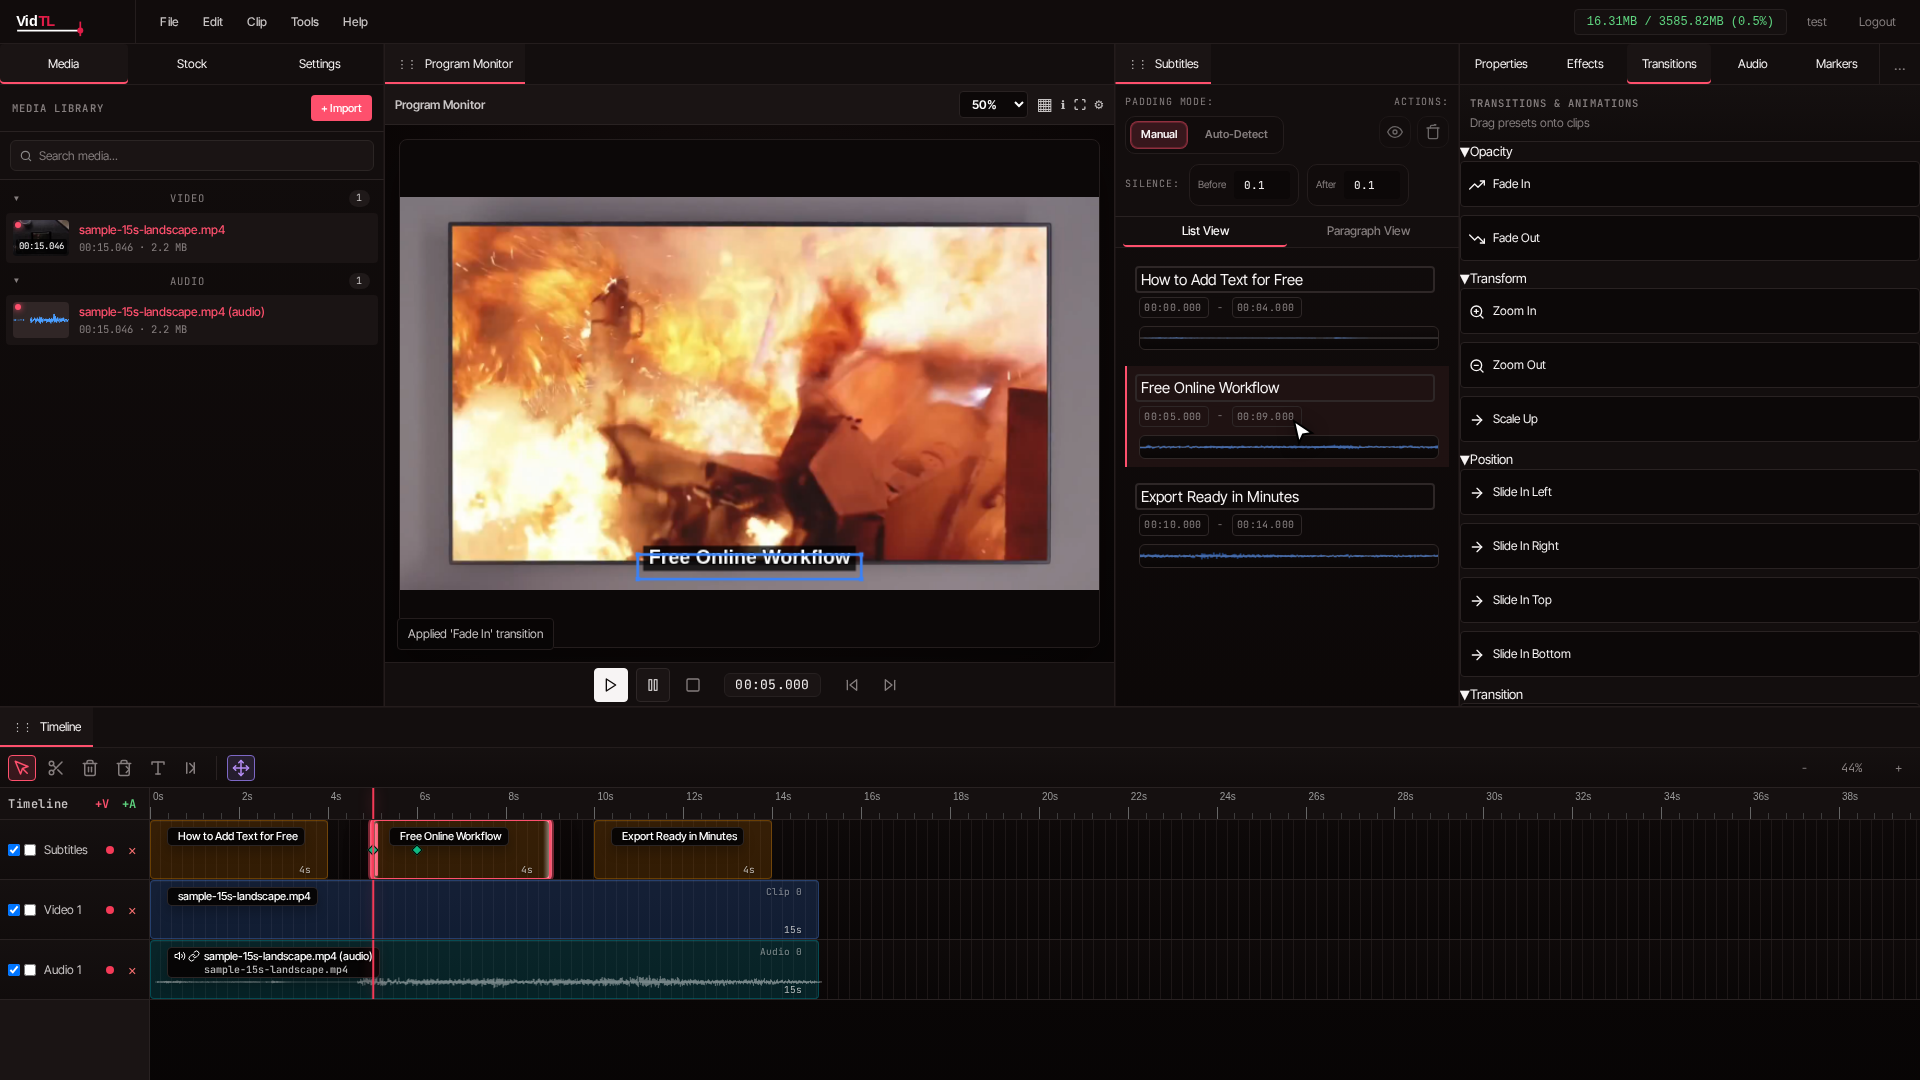This screenshot has height=1080, width=1920.
Task: Select the arrow selection tool in timeline toolbar
Action: [x=22, y=768]
